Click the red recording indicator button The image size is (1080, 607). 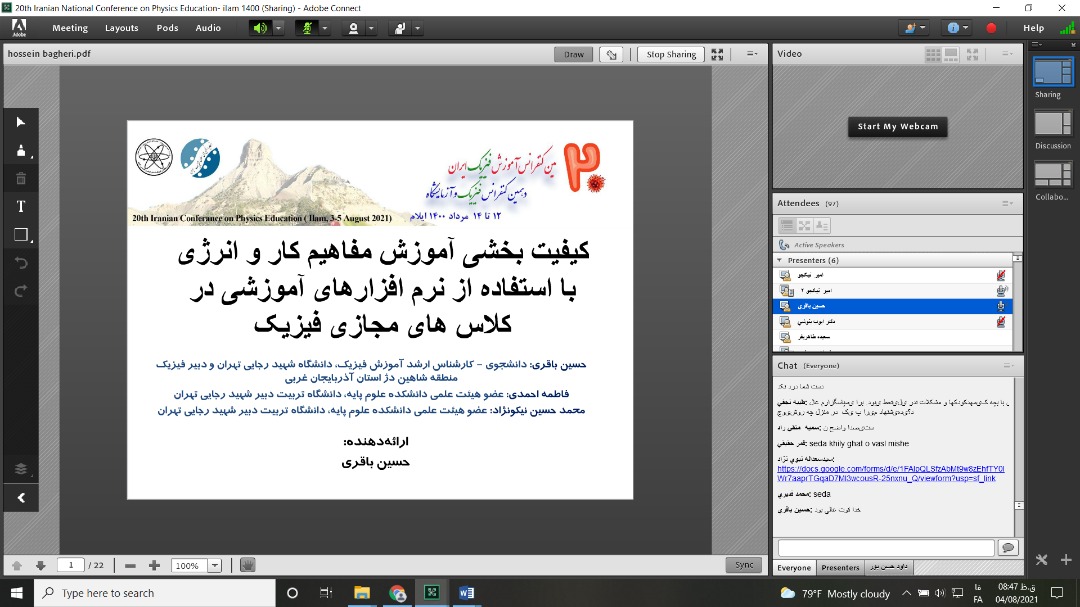click(x=991, y=28)
